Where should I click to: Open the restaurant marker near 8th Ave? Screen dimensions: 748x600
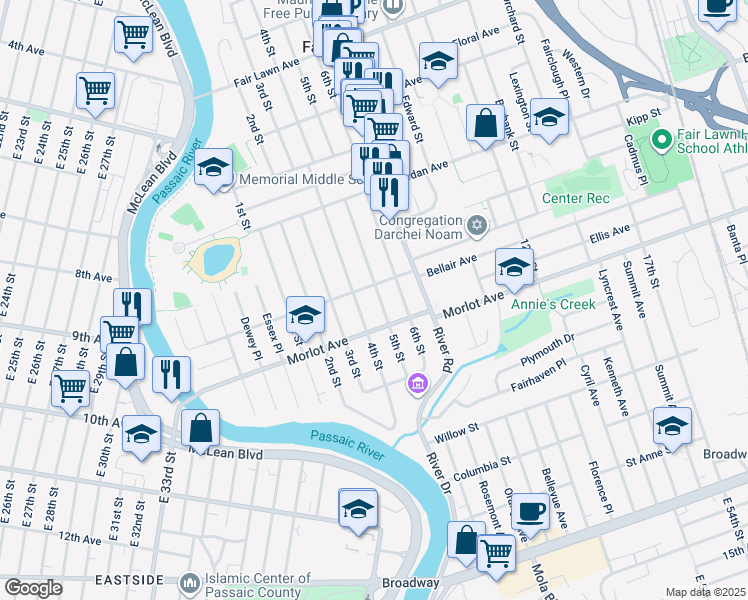click(132, 305)
